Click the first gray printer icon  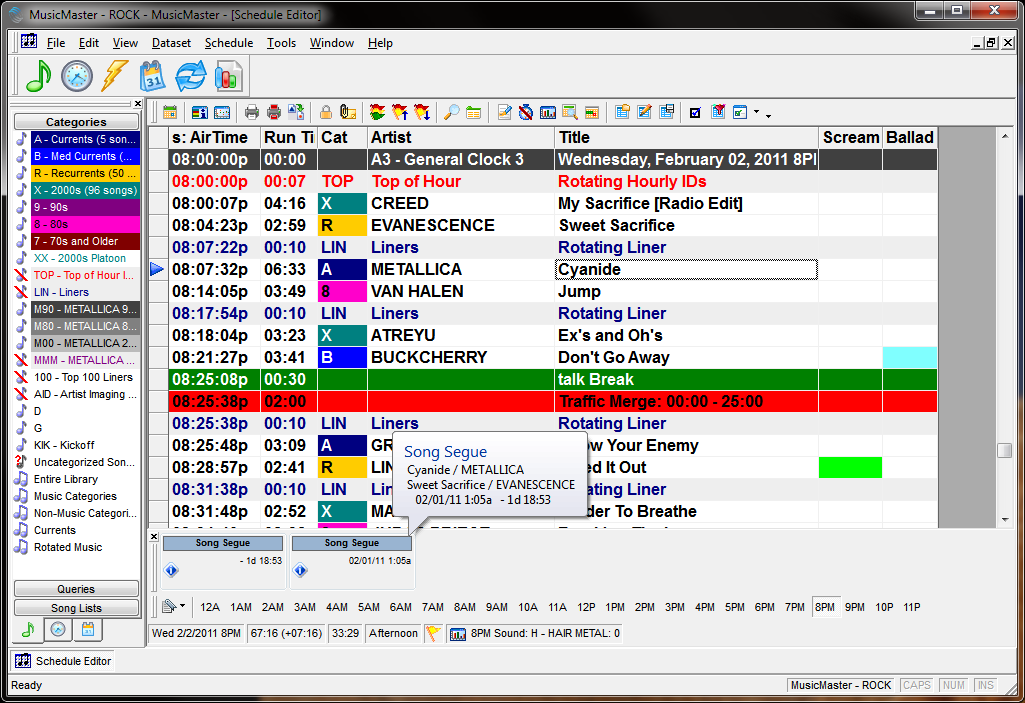pyautogui.click(x=252, y=112)
